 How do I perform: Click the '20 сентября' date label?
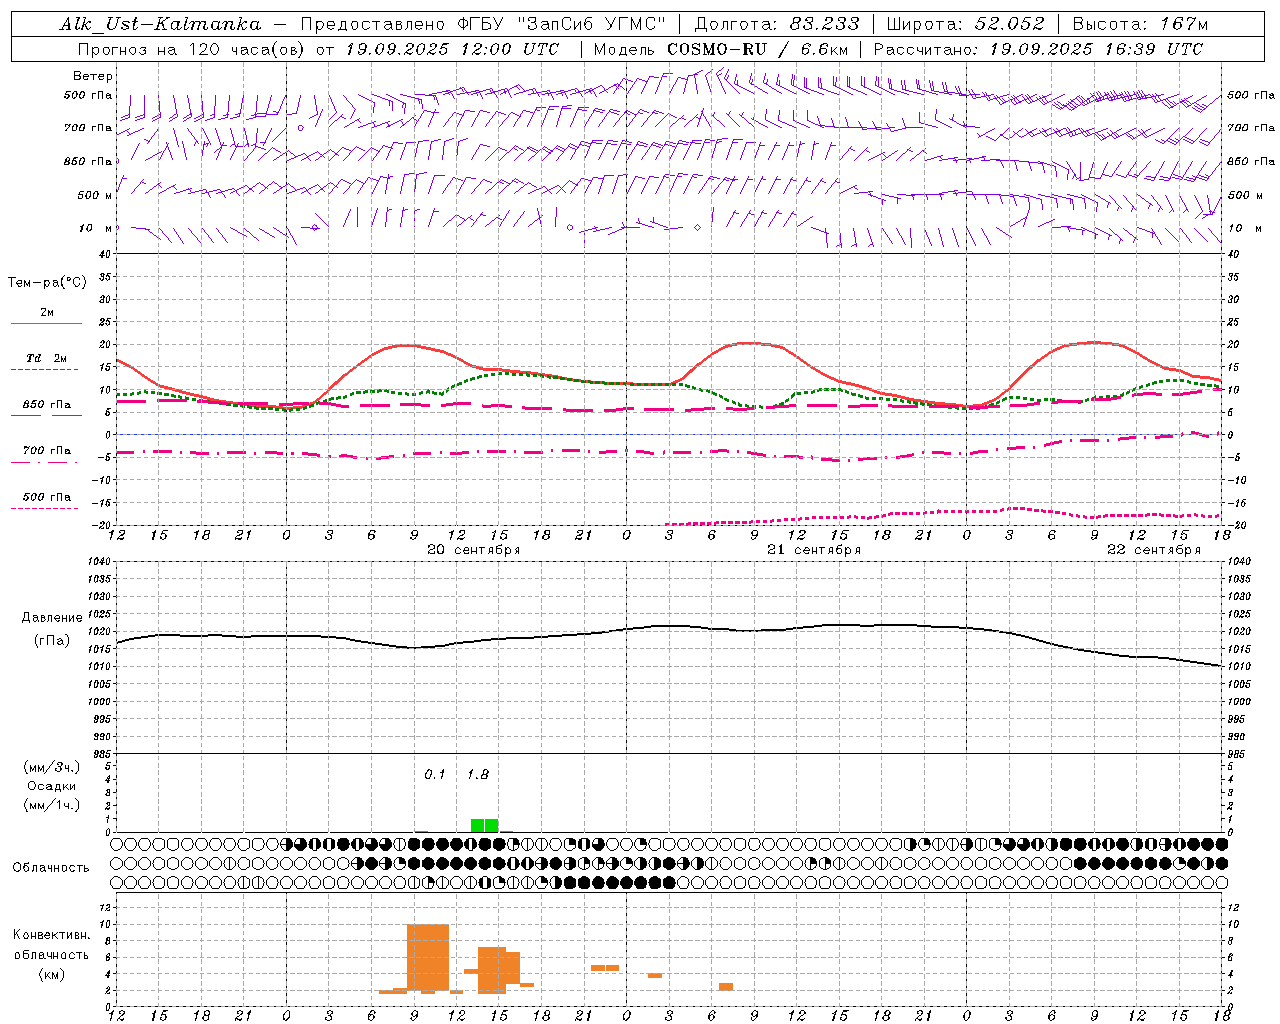click(x=473, y=550)
